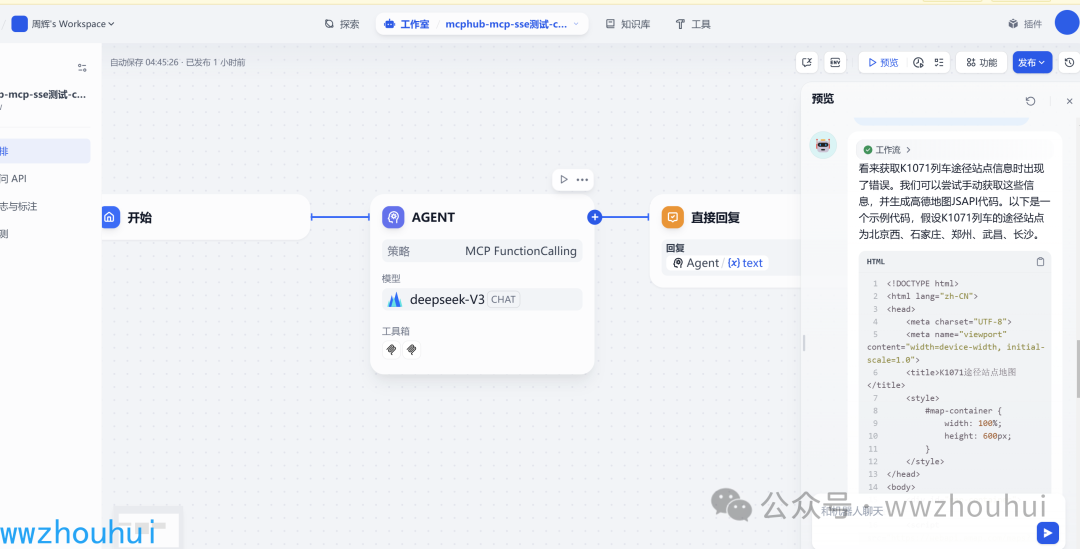
Task: Send the chat message arrow button
Action: tap(1048, 532)
